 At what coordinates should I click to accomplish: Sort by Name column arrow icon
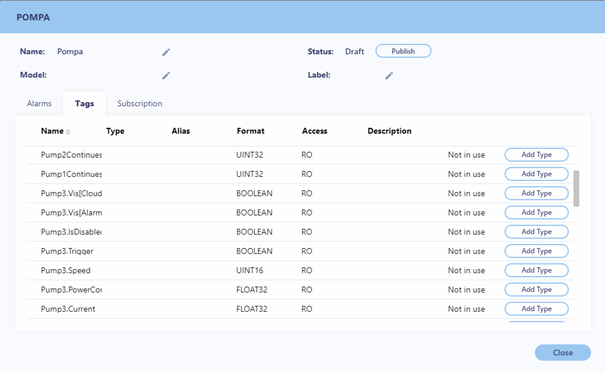pyautogui.click(x=68, y=132)
